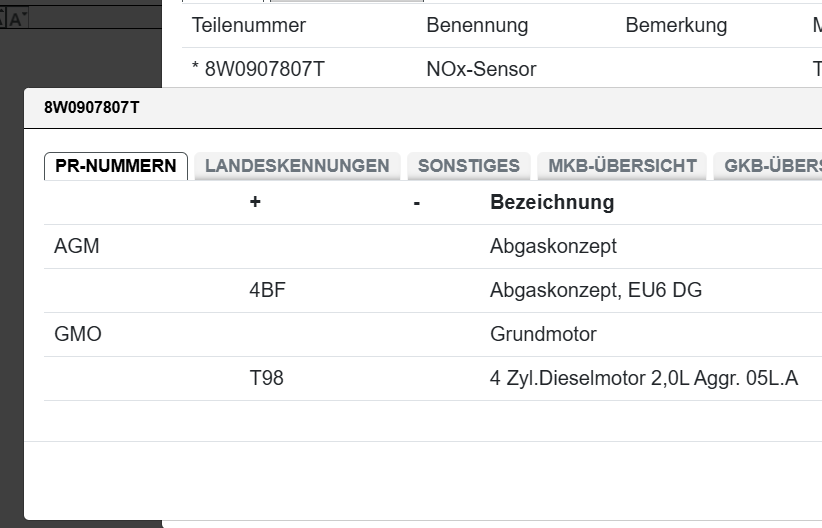
Task: Click the minus column header
Action: pyautogui.click(x=416, y=202)
